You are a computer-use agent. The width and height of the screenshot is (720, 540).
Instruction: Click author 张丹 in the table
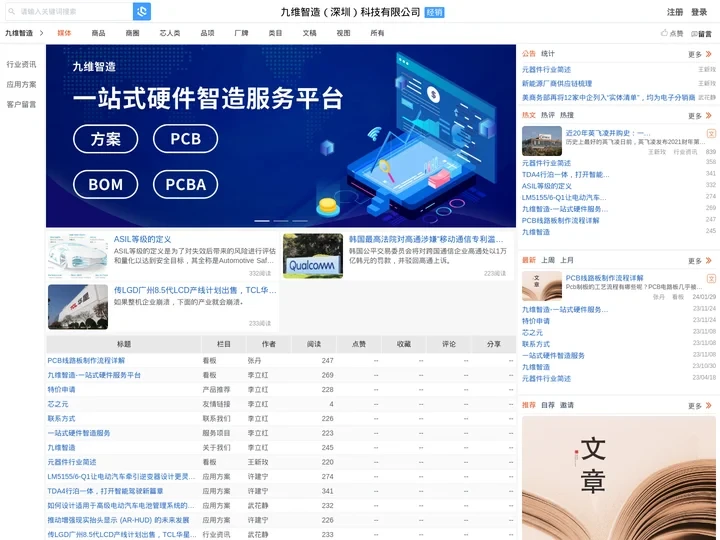click(254, 360)
